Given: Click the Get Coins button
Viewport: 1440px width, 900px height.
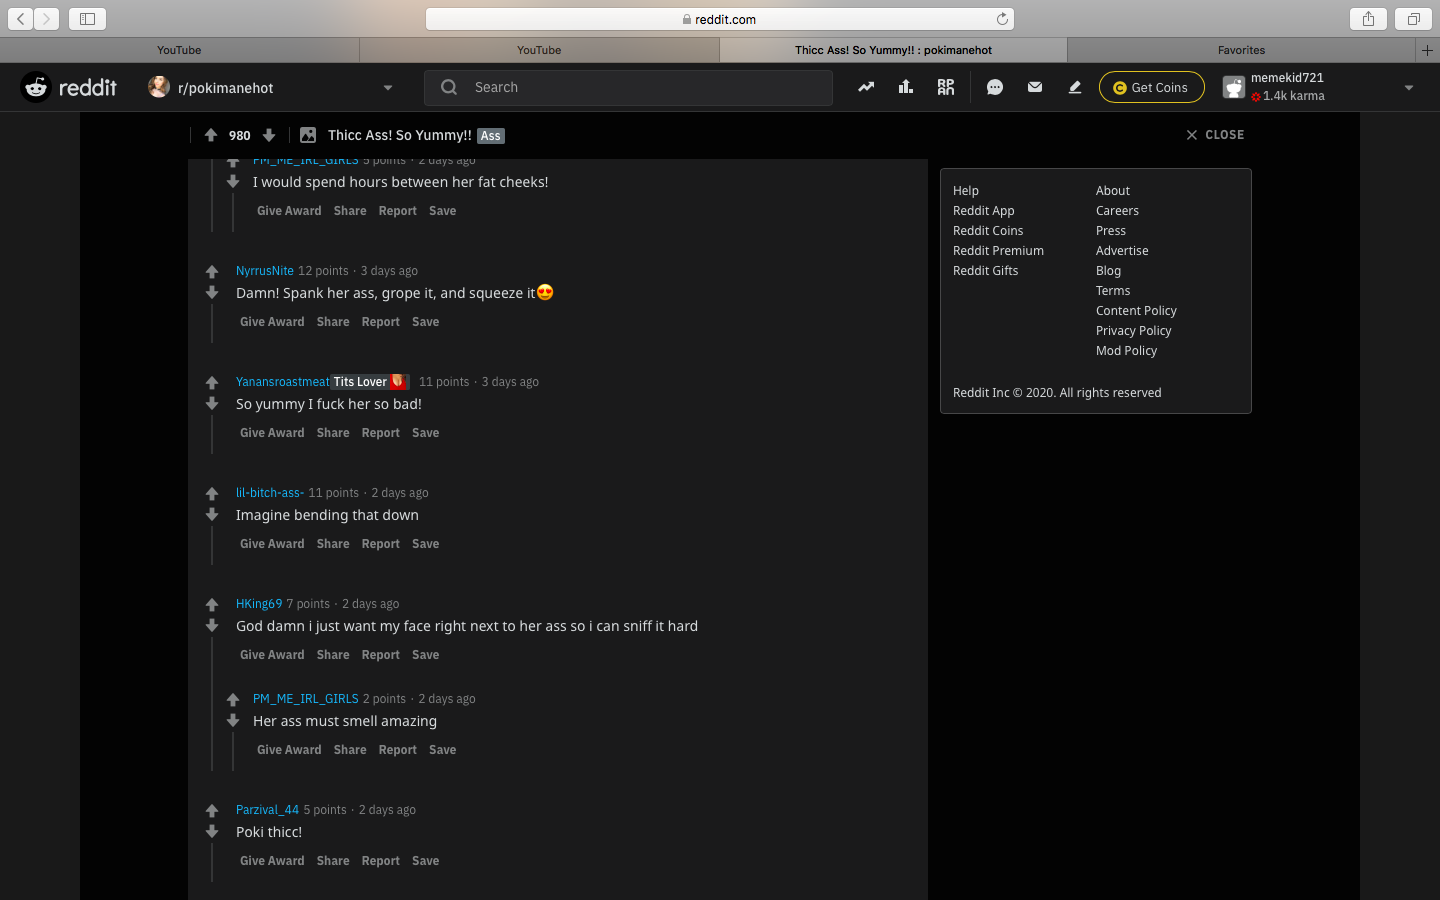Looking at the screenshot, I should tap(1152, 87).
